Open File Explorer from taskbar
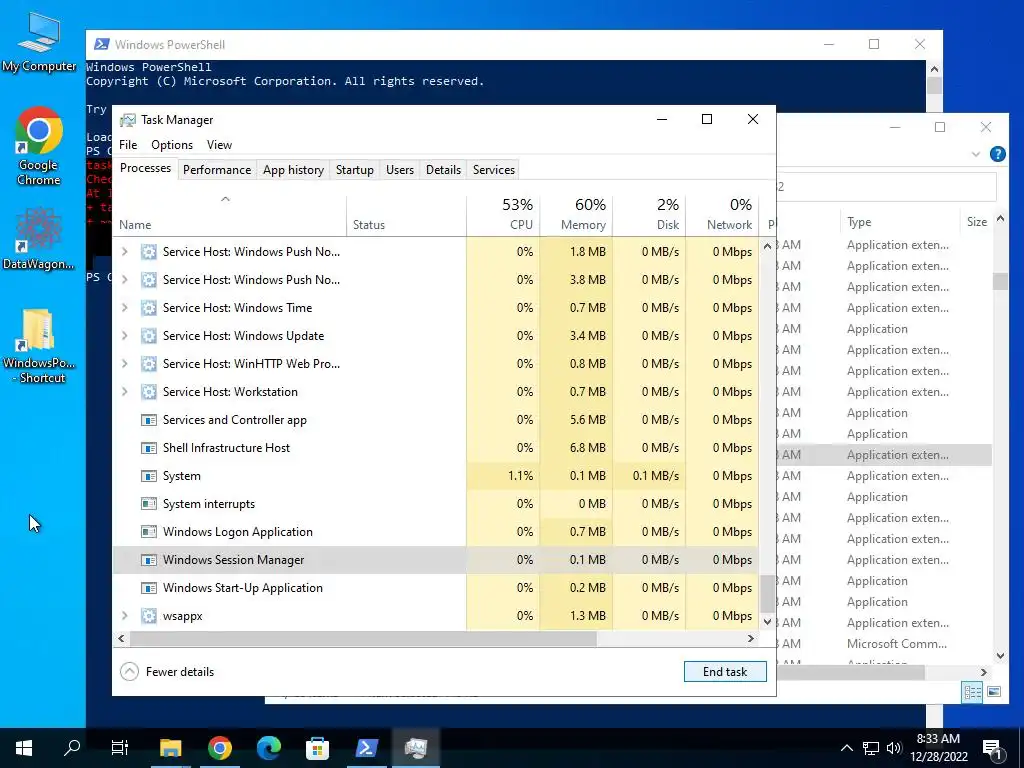The height and width of the screenshot is (768, 1024). pos(170,748)
